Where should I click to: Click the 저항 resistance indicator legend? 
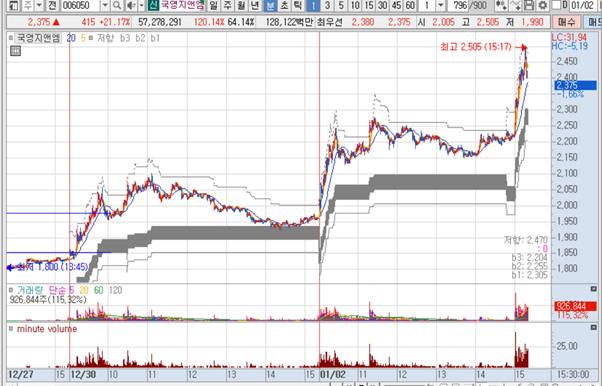[x=105, y=38]
